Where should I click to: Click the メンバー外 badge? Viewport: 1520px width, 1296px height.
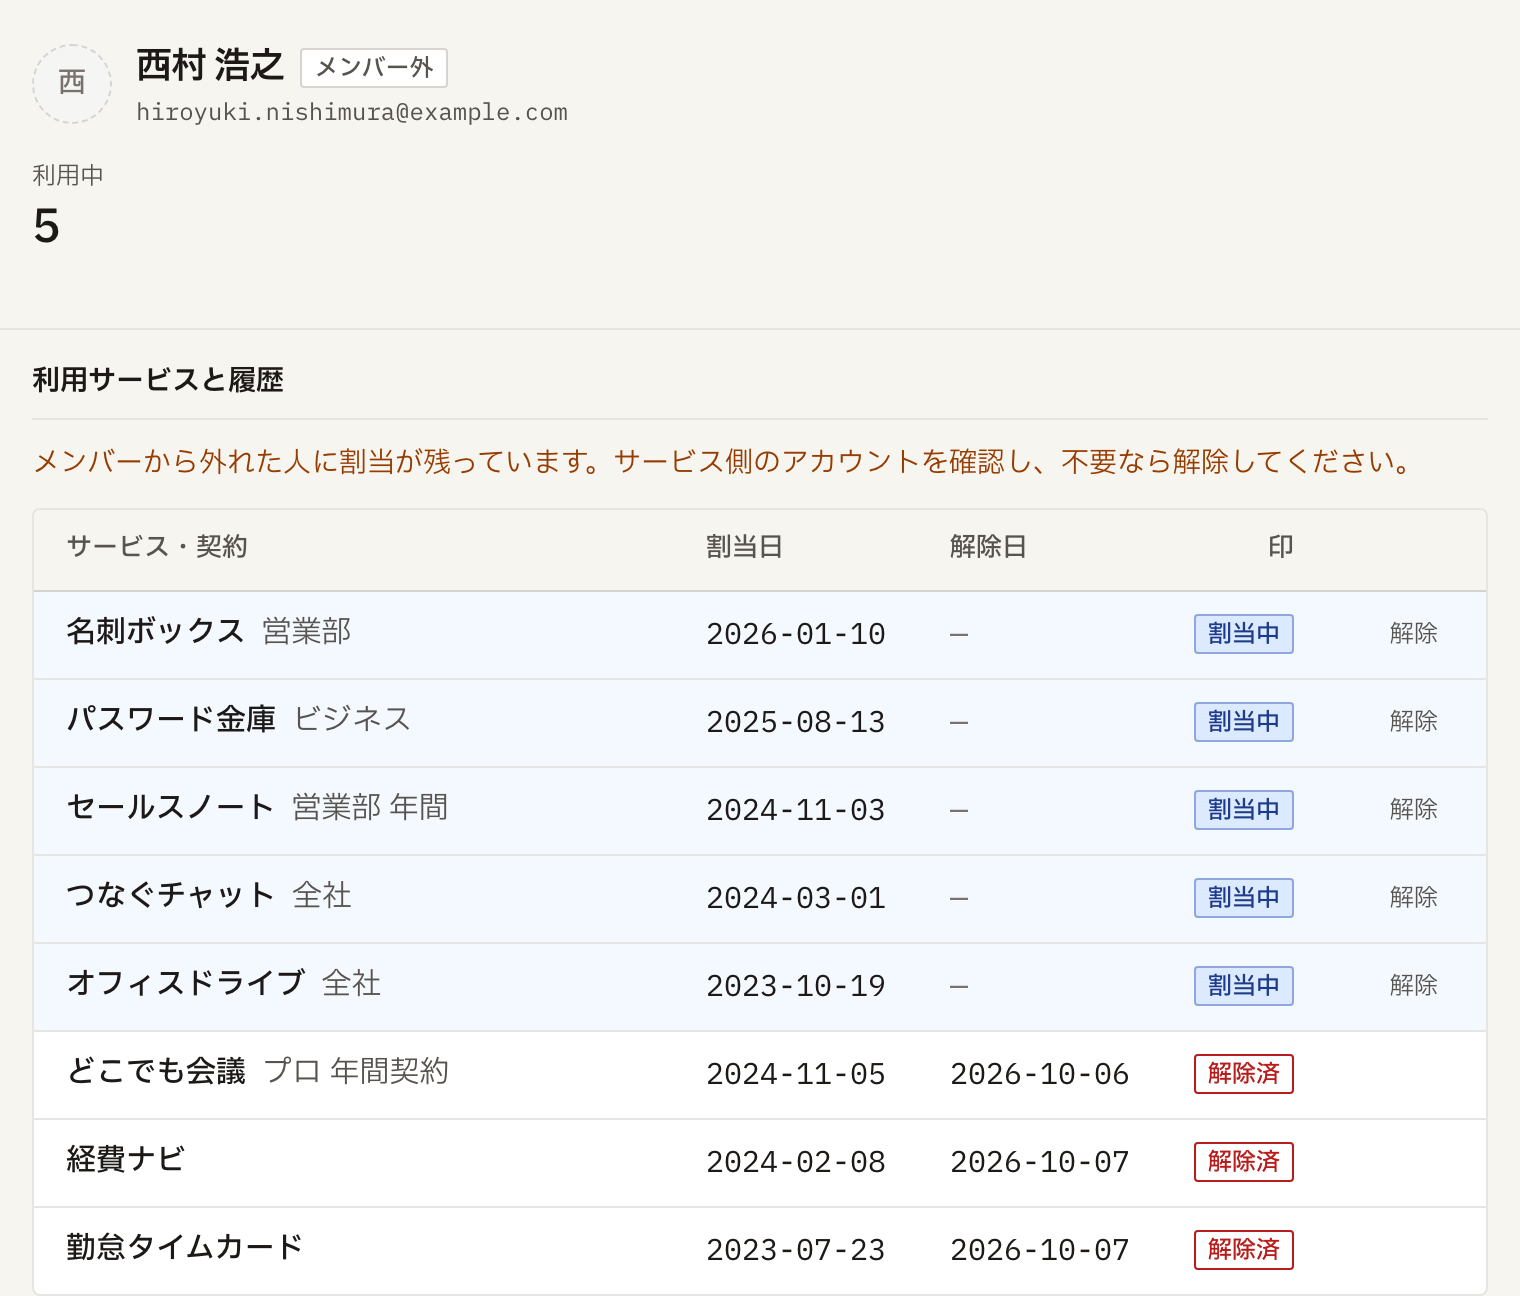[x=374, y=68]
